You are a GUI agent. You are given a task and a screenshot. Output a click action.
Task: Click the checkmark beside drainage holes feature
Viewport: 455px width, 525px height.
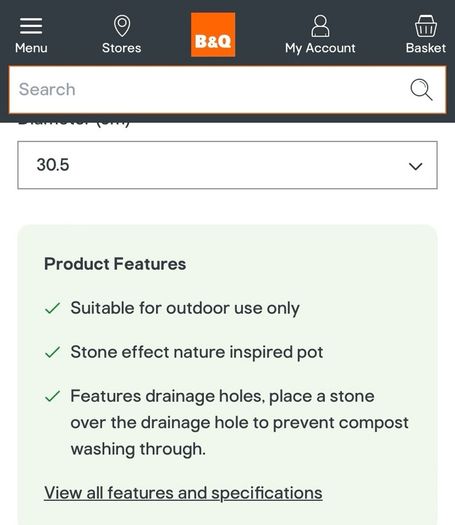52,396
